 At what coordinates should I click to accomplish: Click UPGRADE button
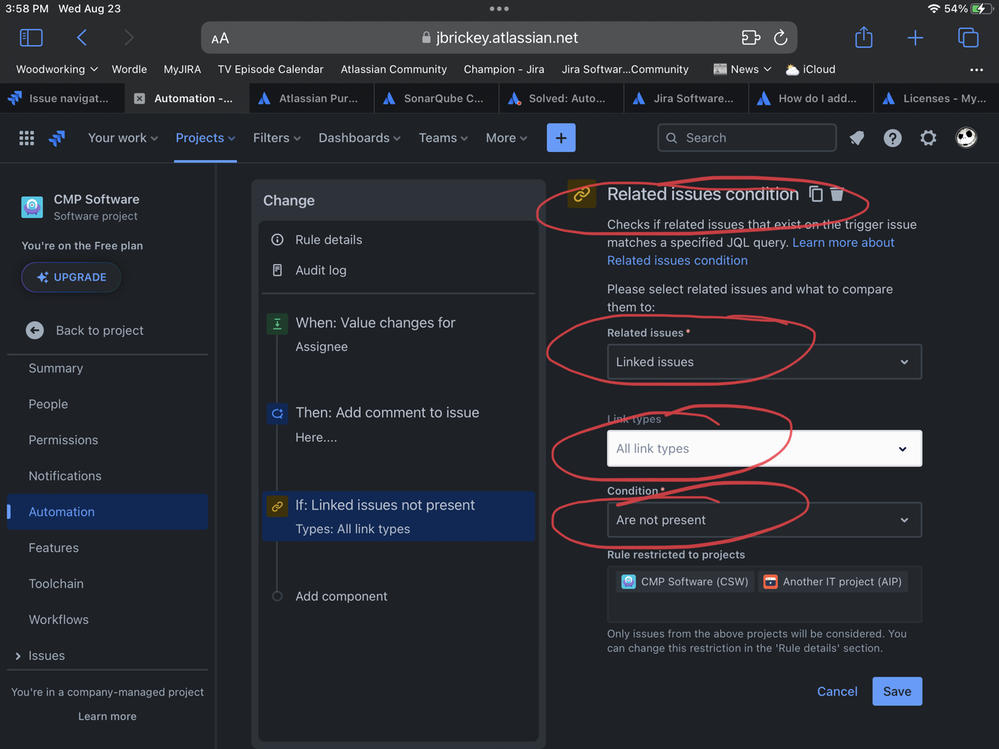(71, 277)
